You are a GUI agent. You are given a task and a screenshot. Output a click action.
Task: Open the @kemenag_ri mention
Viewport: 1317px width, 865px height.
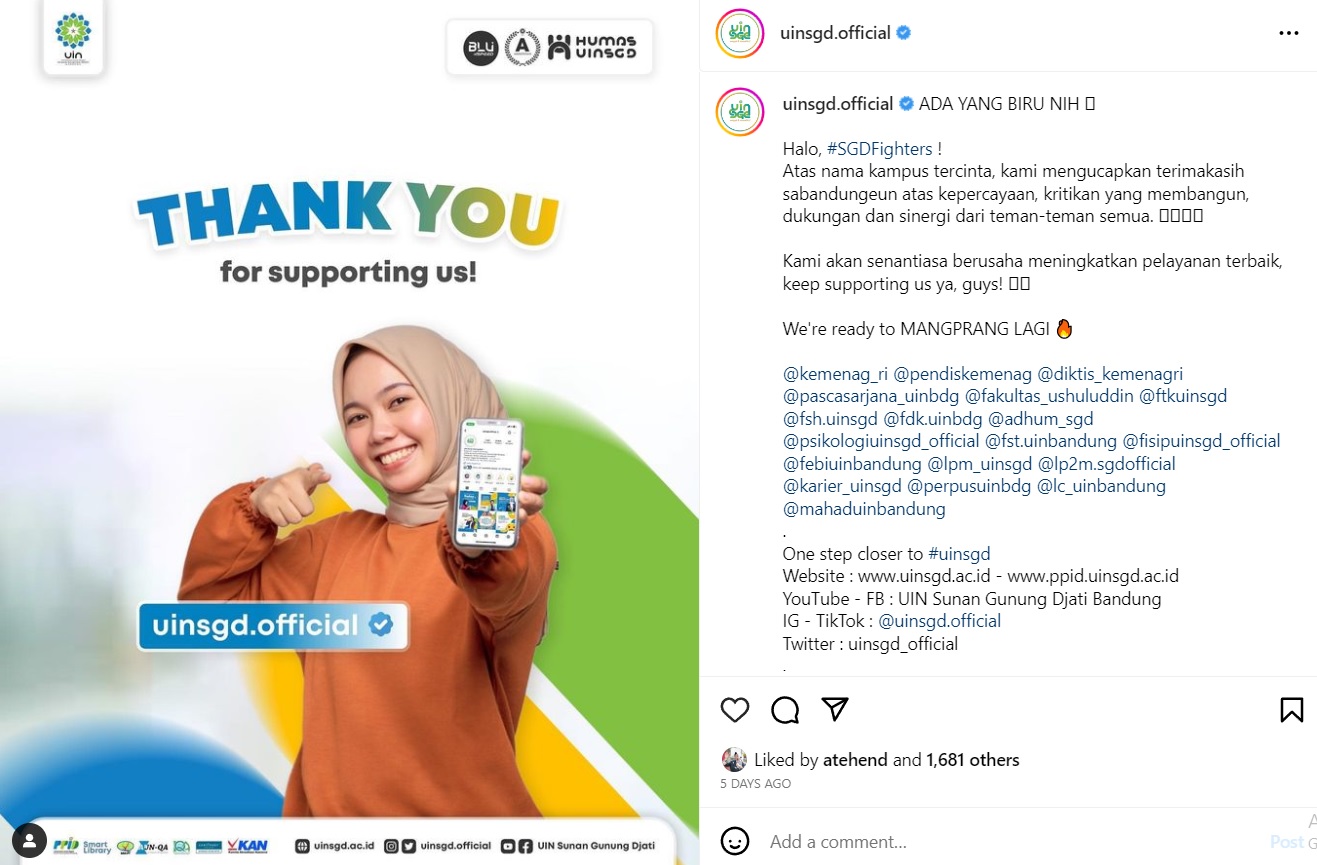point(835,374)
